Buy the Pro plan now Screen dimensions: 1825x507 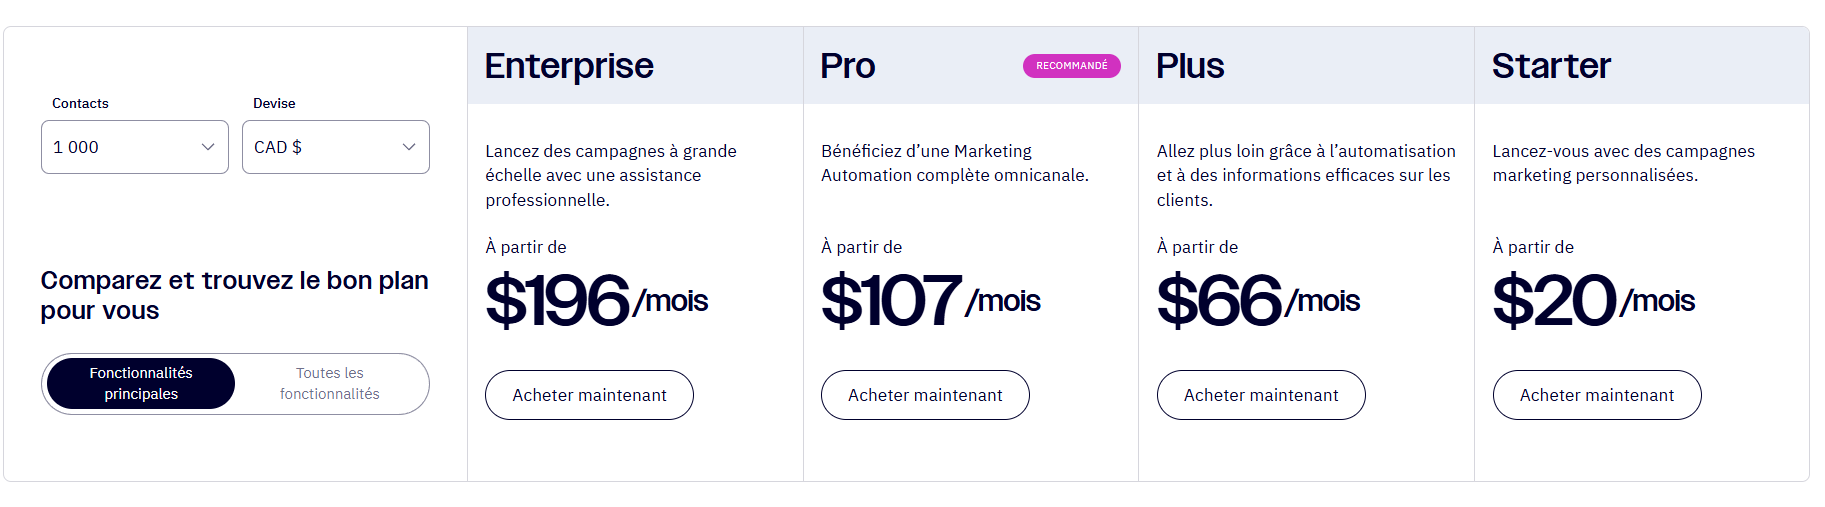coord(925,395)
